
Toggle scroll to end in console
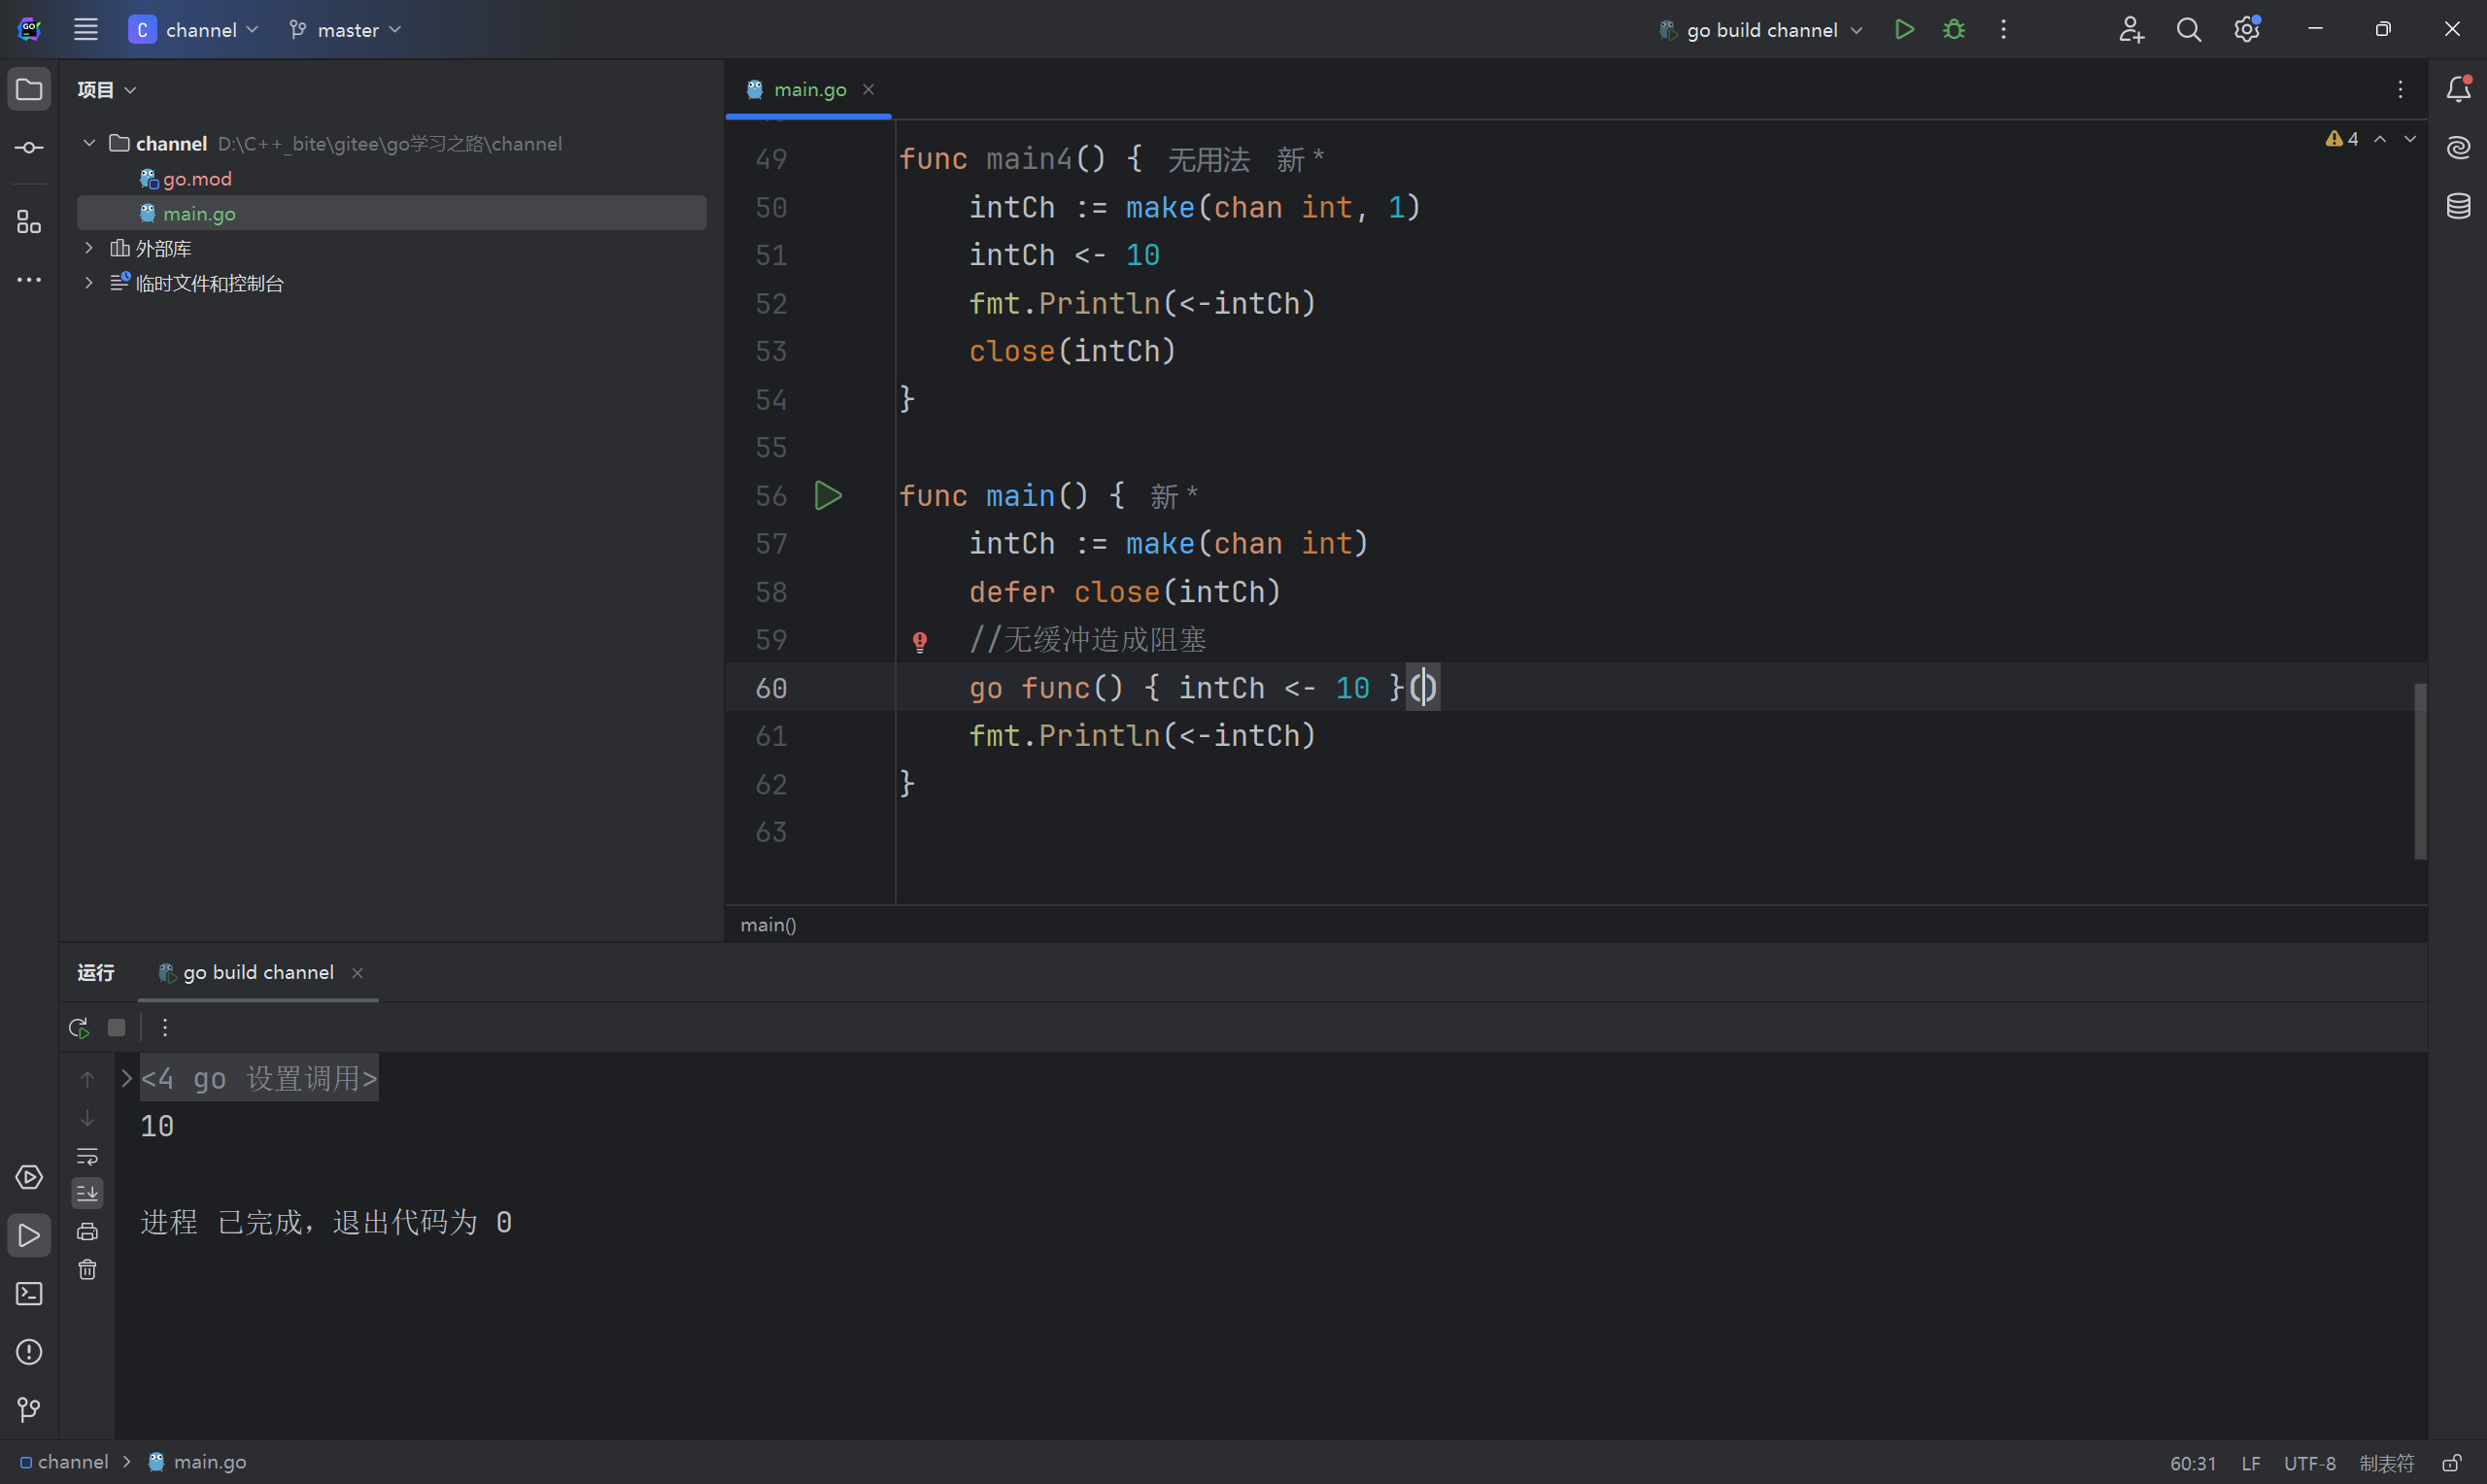tap(87, 1193)
